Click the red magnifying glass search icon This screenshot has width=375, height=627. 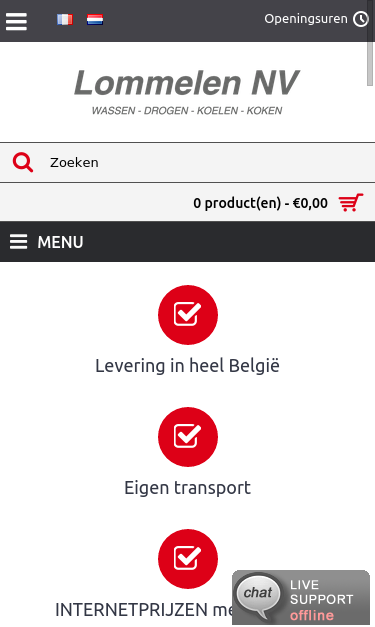pyautogui.click(x=23, y=162)
